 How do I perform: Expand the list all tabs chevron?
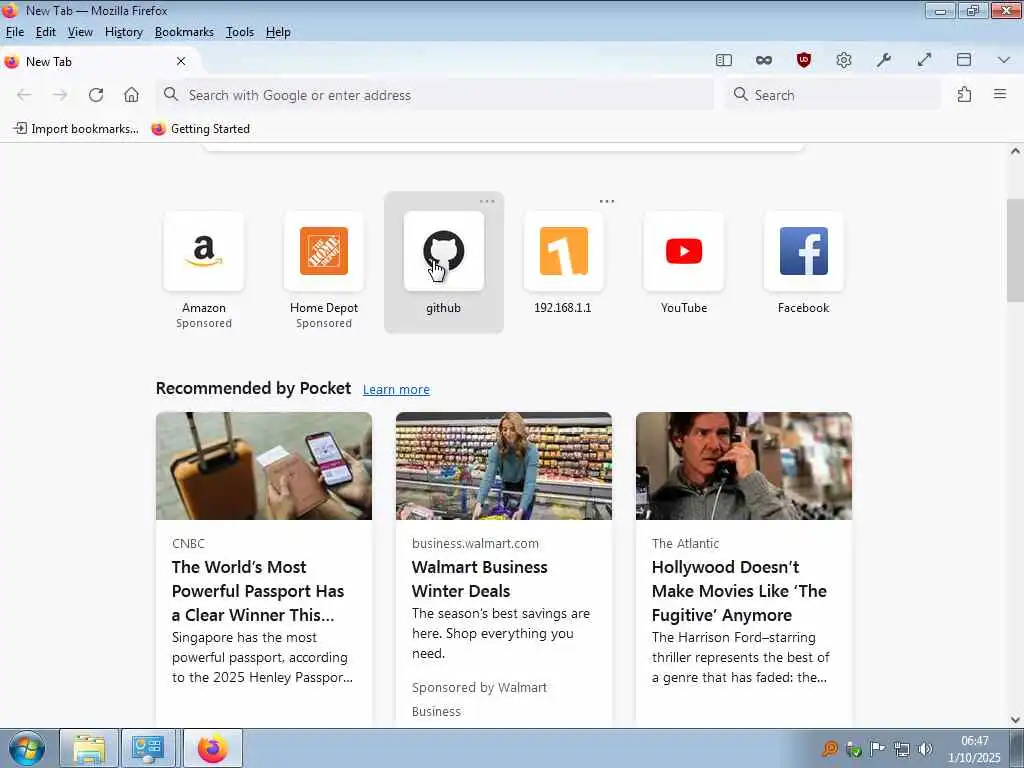click(x=1004, y=60)
